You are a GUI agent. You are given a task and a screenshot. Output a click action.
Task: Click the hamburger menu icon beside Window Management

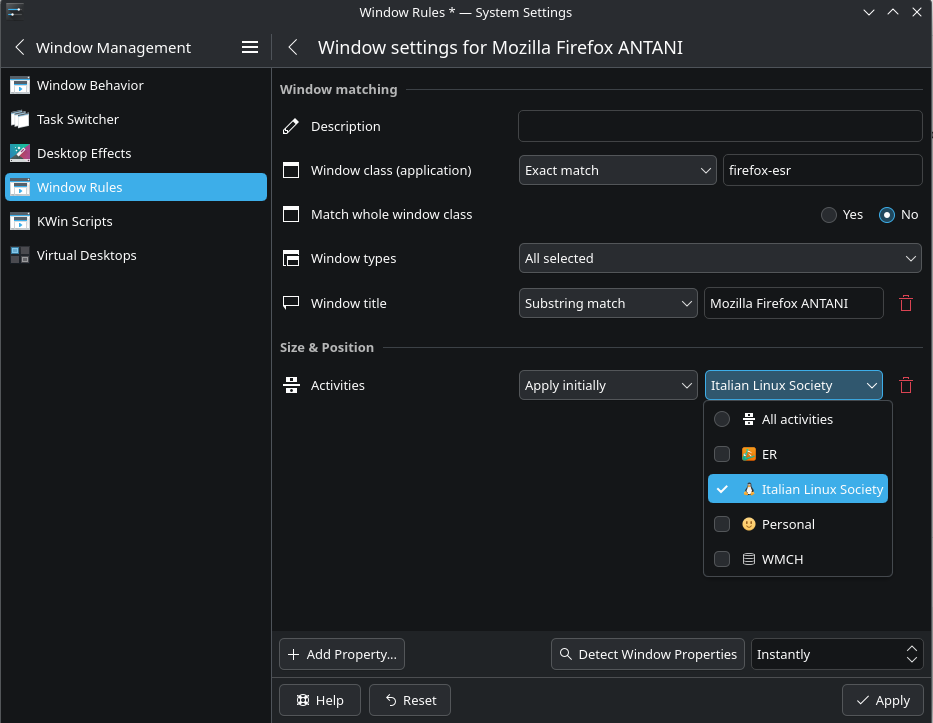point(250,47)
